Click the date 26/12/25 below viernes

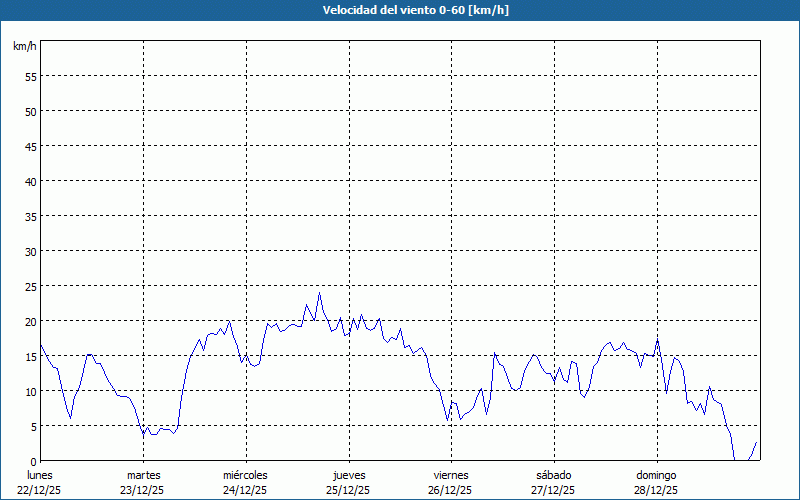pyautogui.click(x=451, y=490)
